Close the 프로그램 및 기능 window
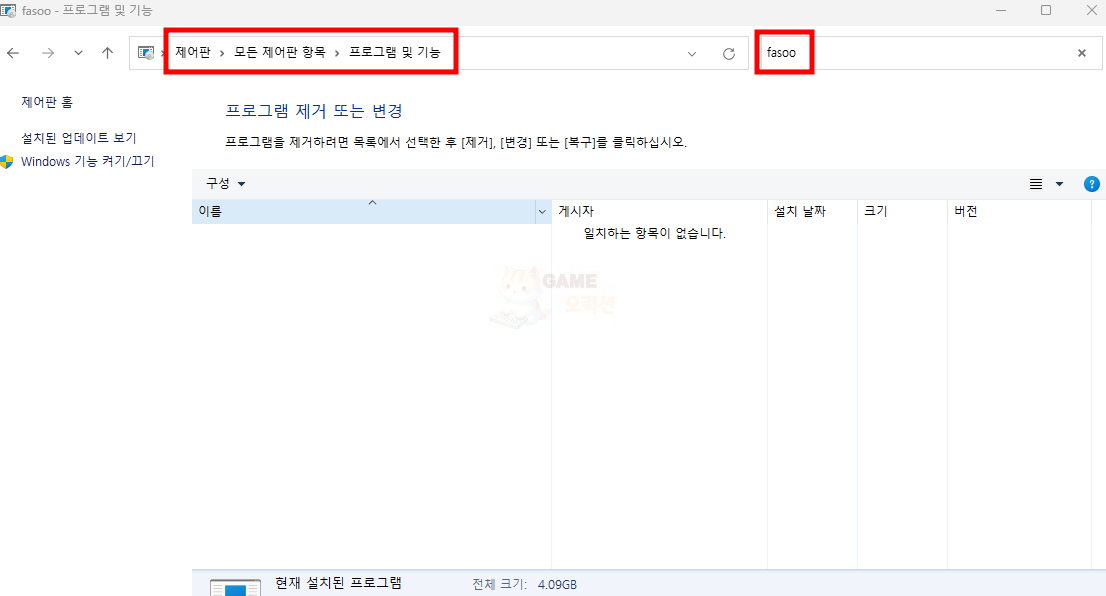Screen dimensions: 1106x596 1091,11
